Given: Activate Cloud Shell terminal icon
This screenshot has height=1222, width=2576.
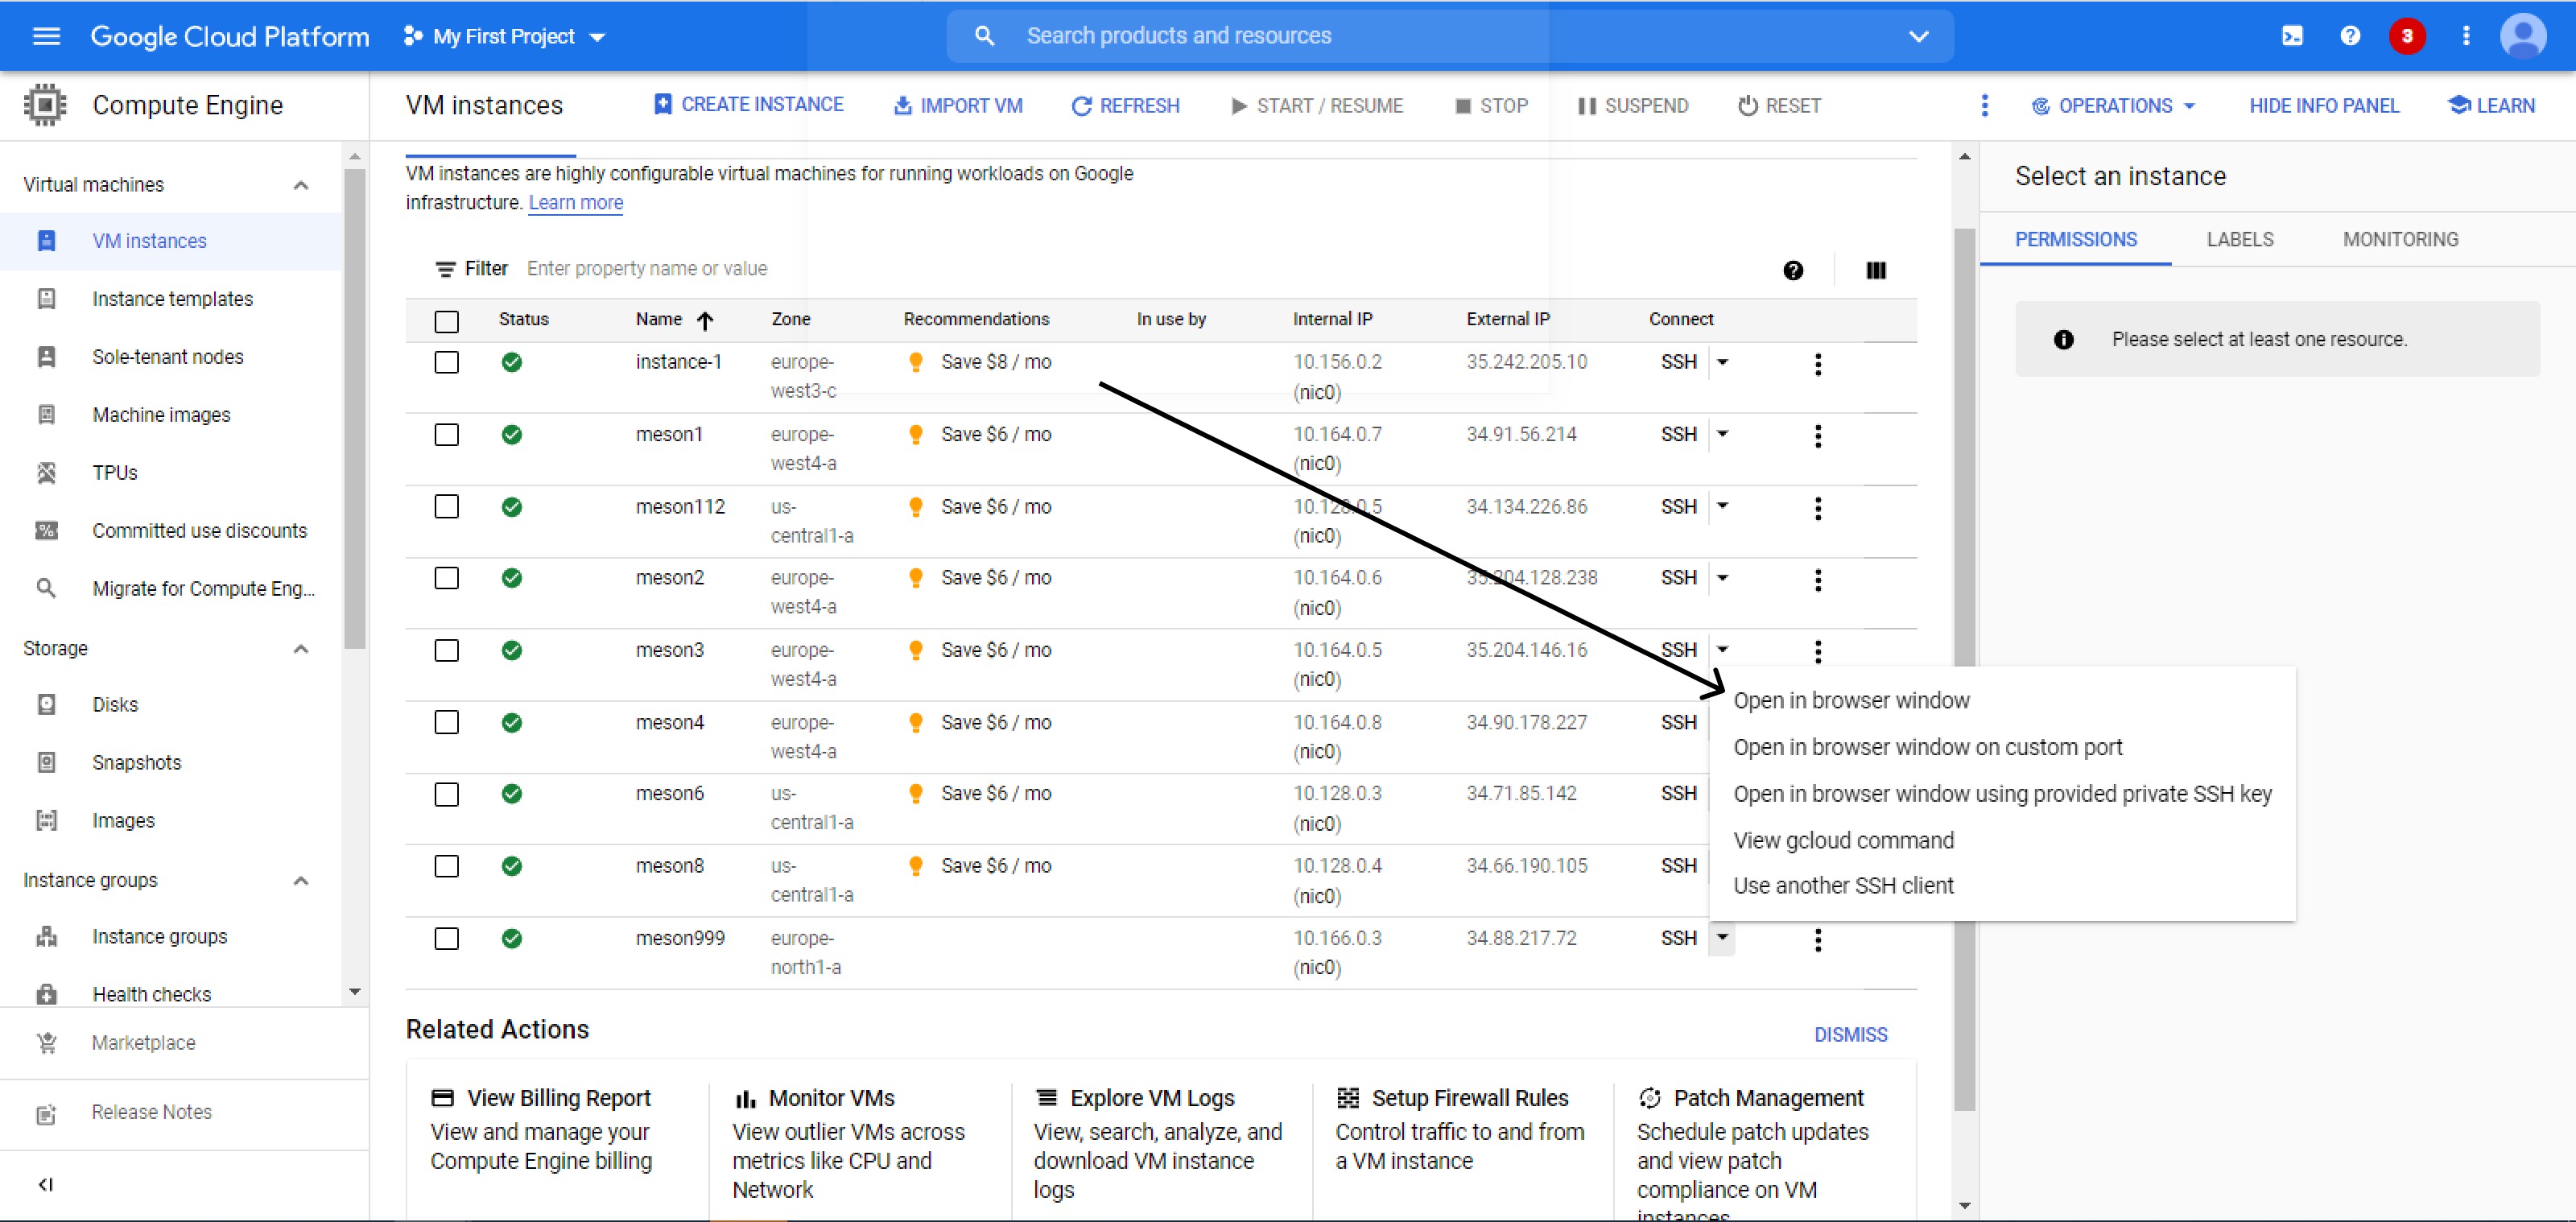Looking at the screenshot, I should pos(2291,36).
